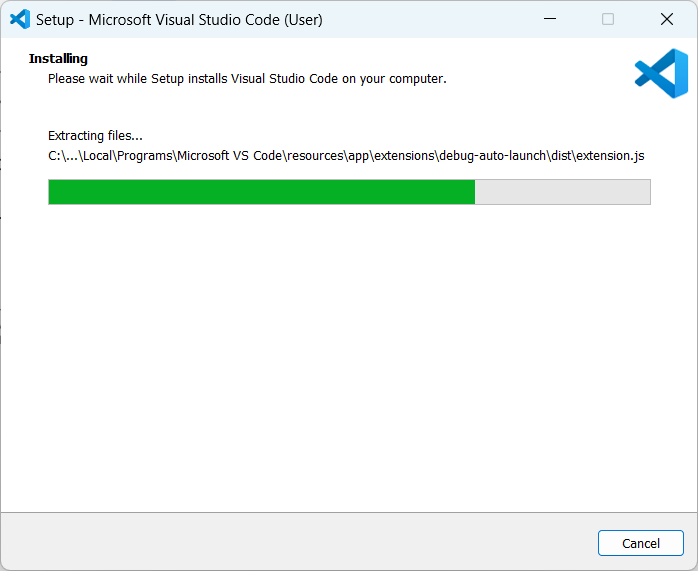The width and height of the screenshot is (698, 571).
Task: Click the gray unfilled part of progress bar
Action: point(562,192)
